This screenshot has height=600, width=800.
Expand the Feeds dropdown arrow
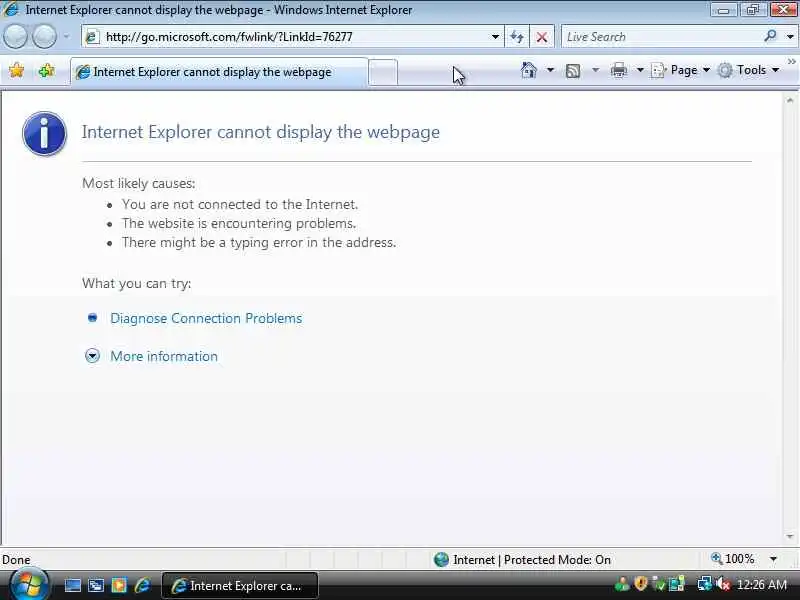tap(595, 70)
